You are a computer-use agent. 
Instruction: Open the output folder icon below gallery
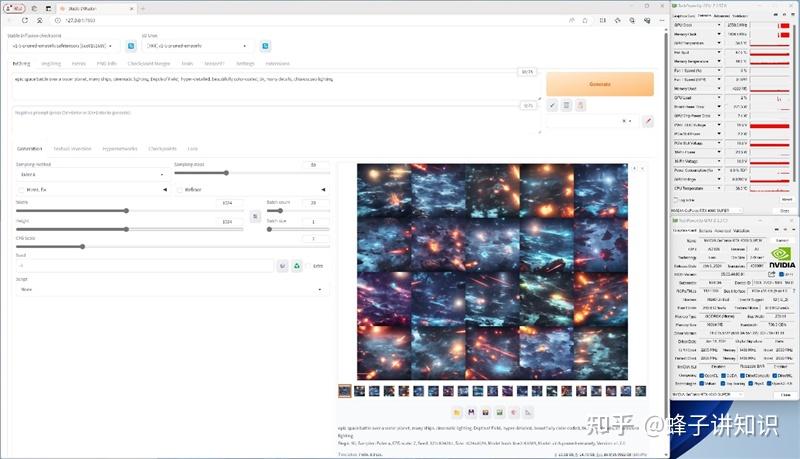click(x=457, y=412)
